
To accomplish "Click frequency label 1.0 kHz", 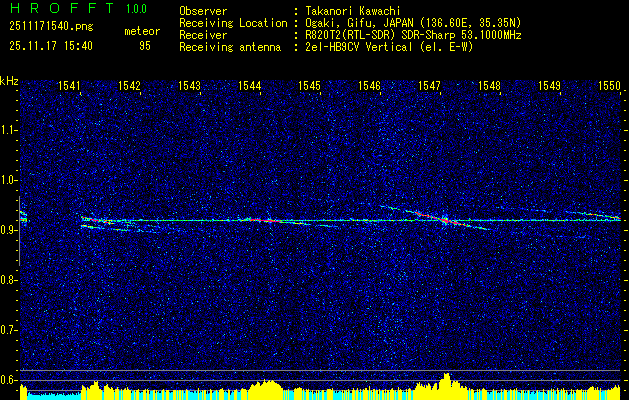I will [x=8, y=181].
